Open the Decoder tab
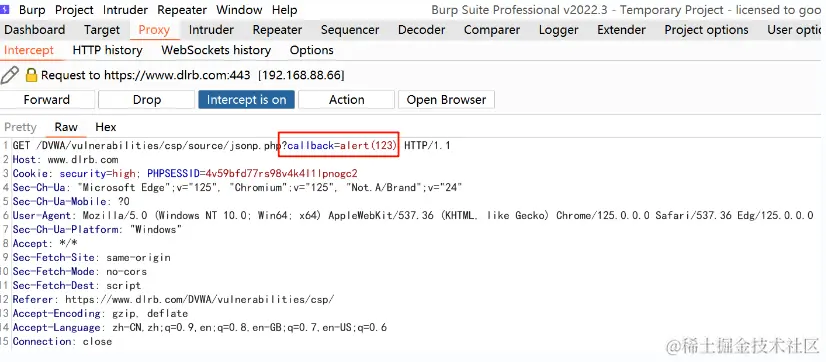This screenshot has width=826, height=362. tap(421, 30)
